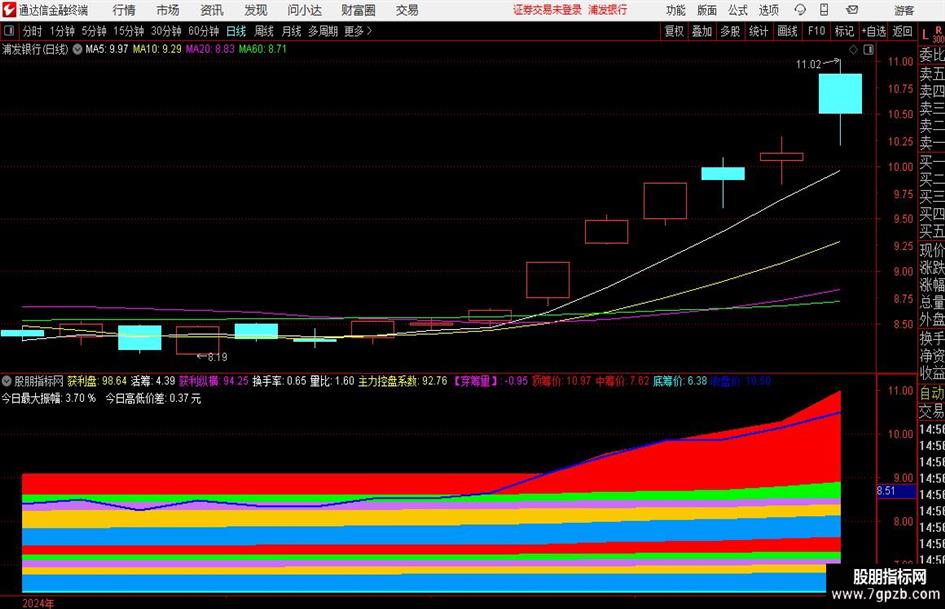Open the 市场 menu

168,10
